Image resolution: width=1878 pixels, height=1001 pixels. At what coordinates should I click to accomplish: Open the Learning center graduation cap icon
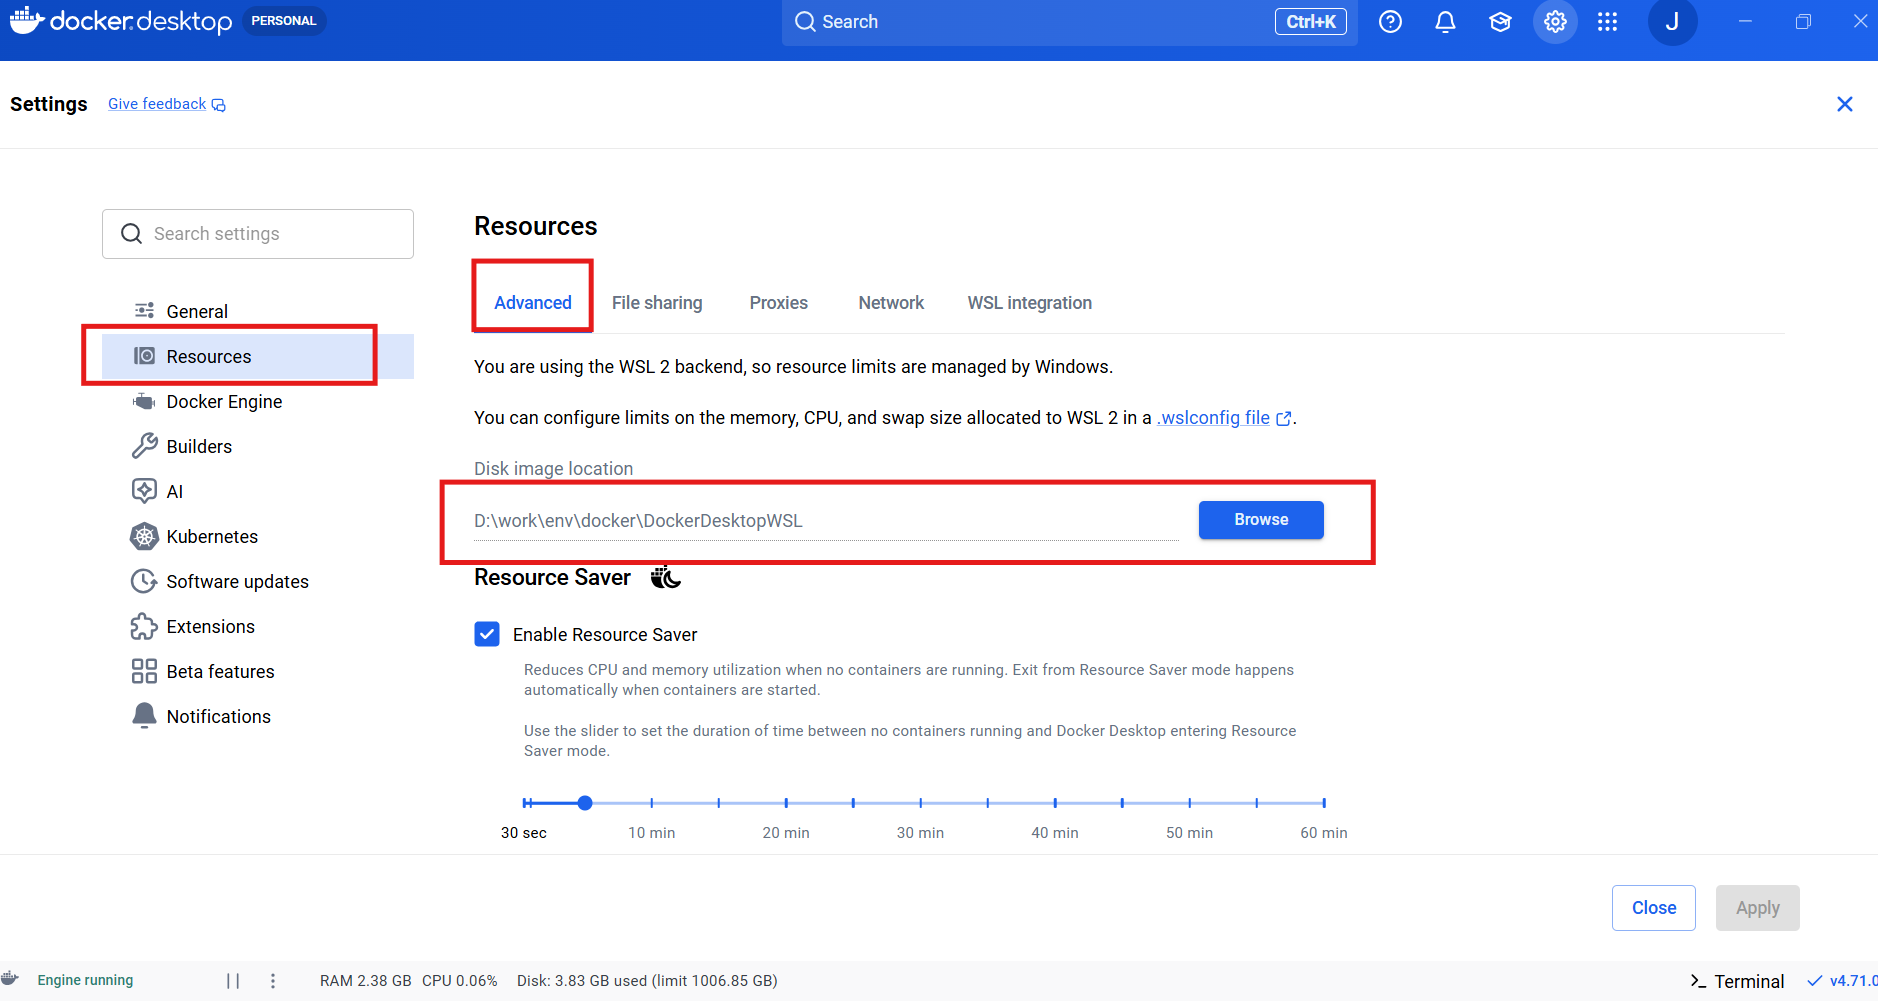(x=1500, y=22)
